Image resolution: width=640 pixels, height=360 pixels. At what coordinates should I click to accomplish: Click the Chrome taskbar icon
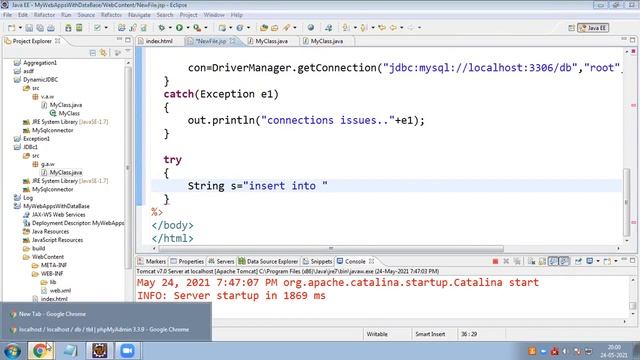(x=40, y=351)
